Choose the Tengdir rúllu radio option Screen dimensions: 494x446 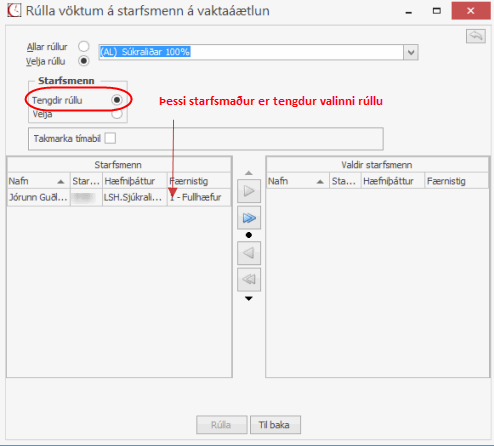117,100
